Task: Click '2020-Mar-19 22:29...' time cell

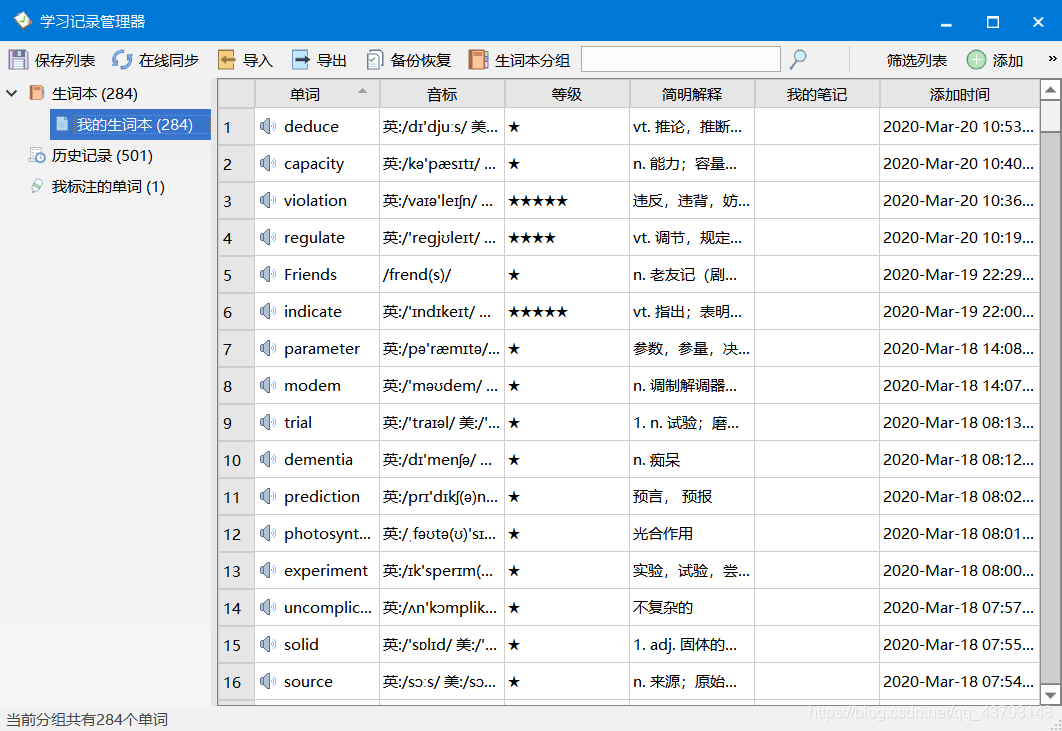Action: (x=959, y=274)
